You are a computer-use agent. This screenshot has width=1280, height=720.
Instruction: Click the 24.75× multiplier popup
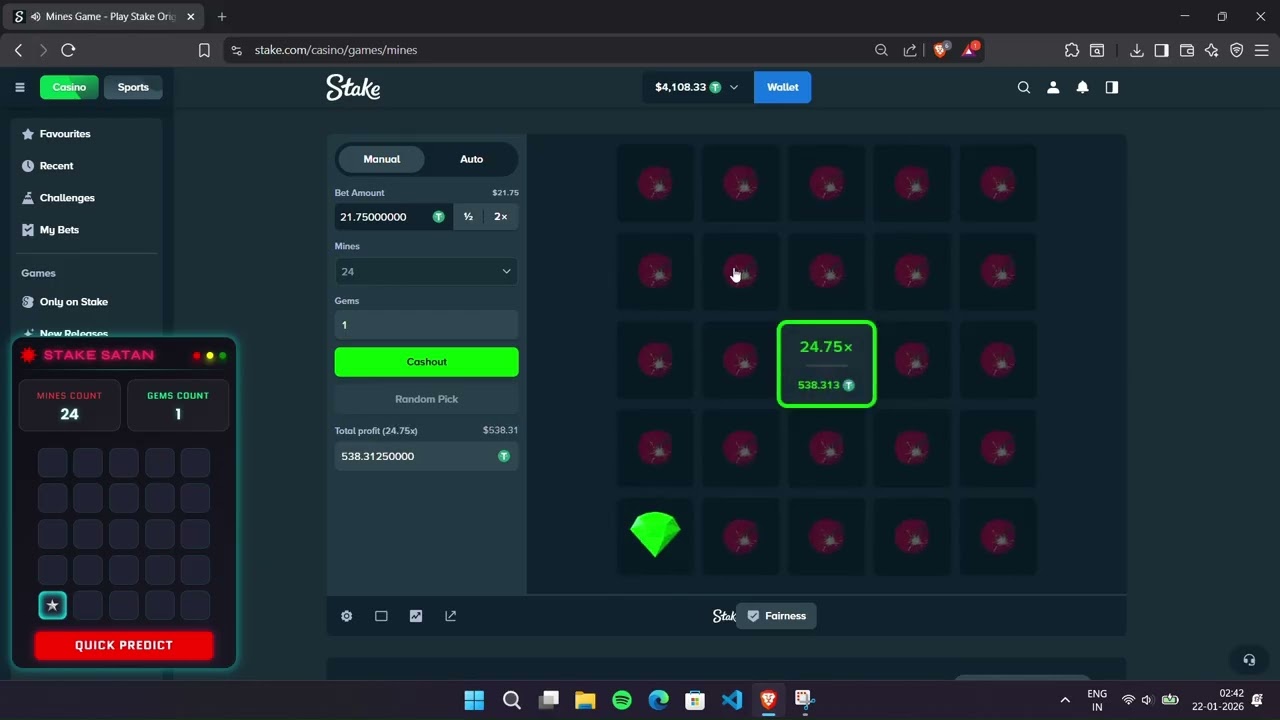pos(827,364)
